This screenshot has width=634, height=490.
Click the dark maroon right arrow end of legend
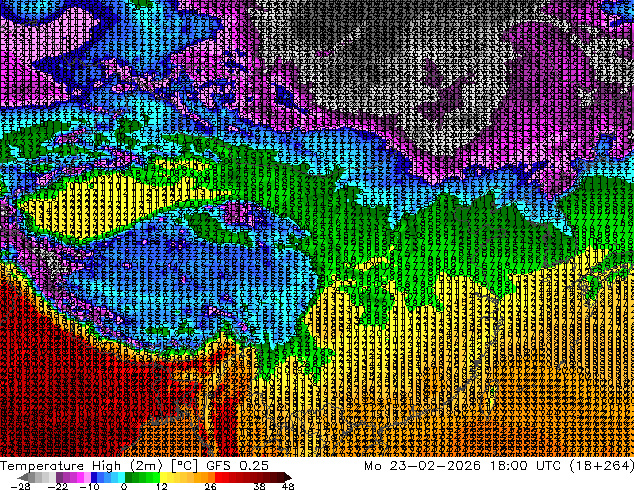pos(287,477)
